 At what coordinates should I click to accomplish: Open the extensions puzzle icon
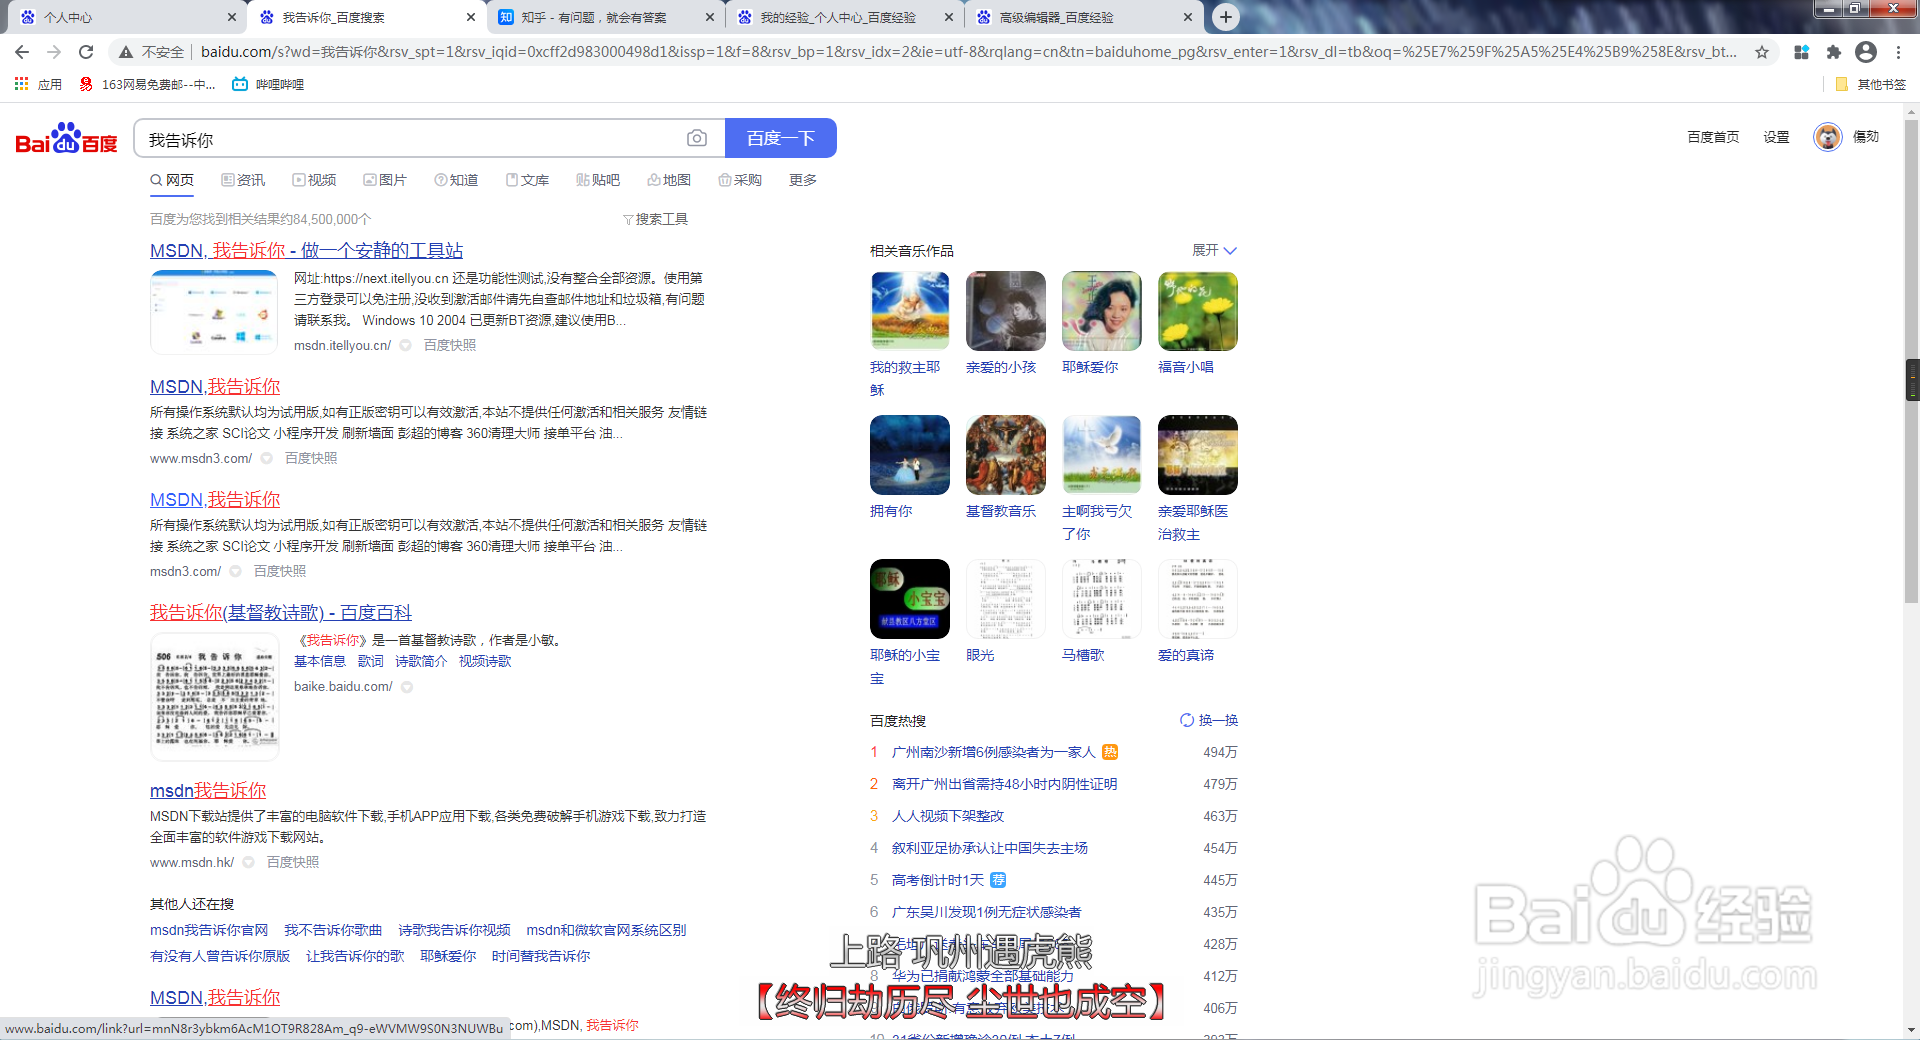tap(1833, 52)
